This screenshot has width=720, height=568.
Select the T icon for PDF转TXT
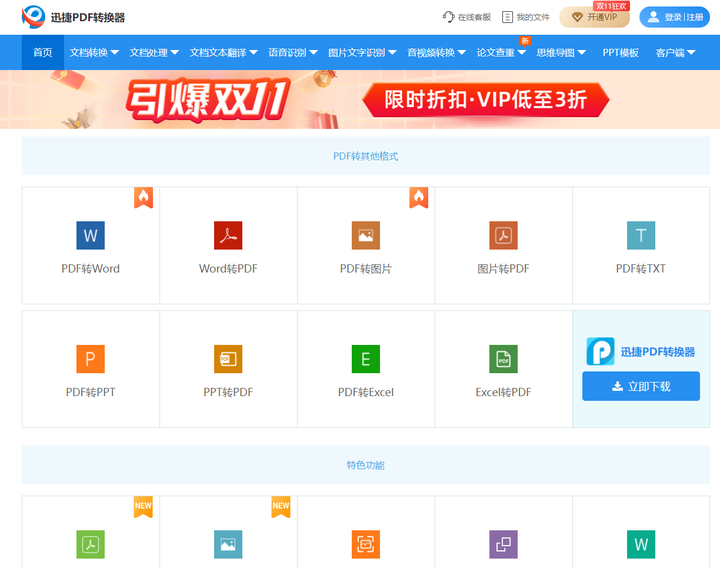pos(641,235)
